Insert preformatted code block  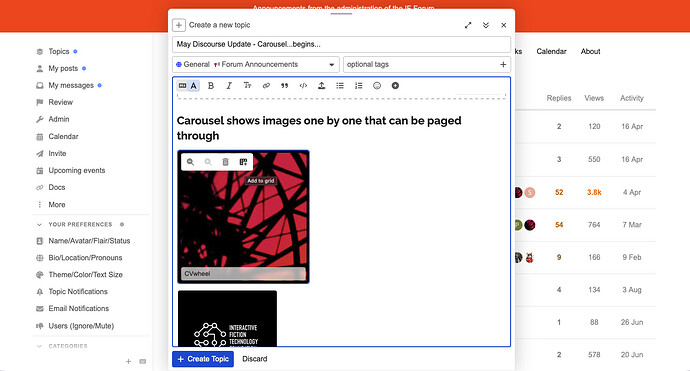pyautogui.click(x=303, y=86)
